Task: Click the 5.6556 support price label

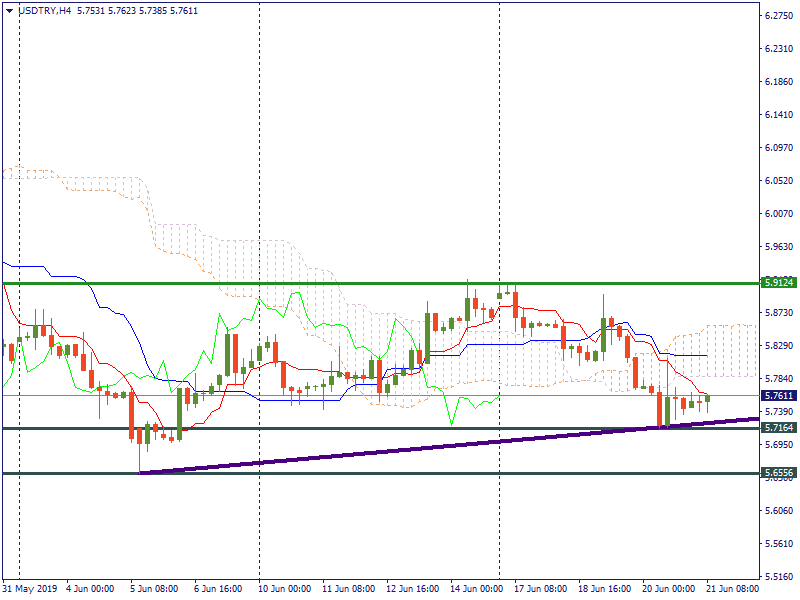Action: click(x=779, y=472)
